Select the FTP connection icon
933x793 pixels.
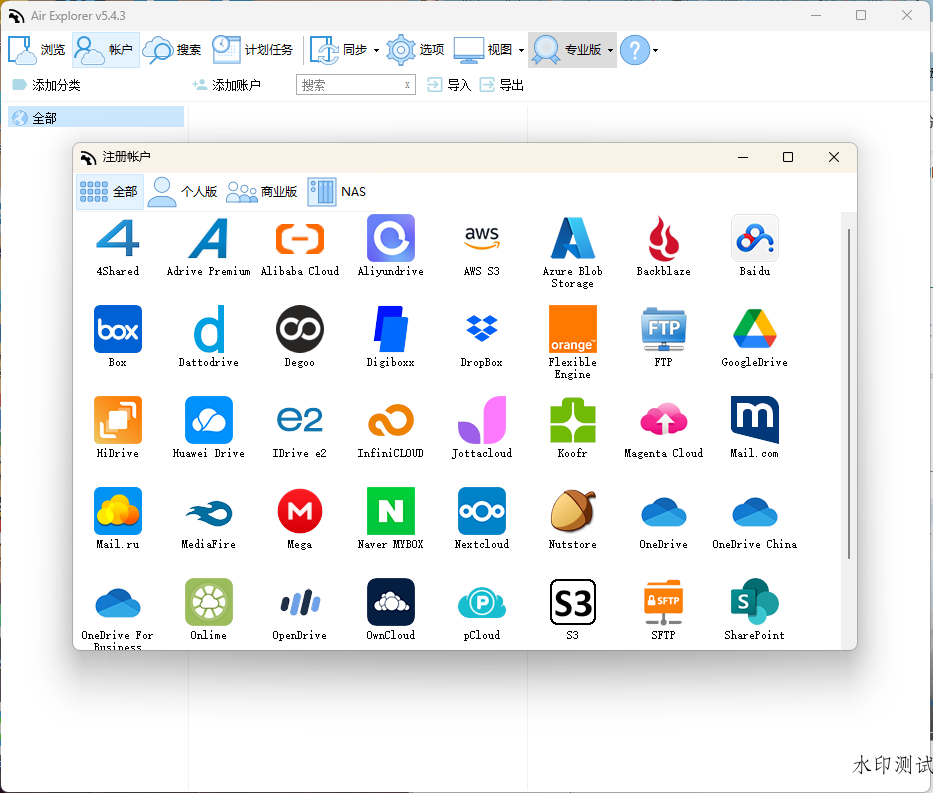click(x=663, y=329)
